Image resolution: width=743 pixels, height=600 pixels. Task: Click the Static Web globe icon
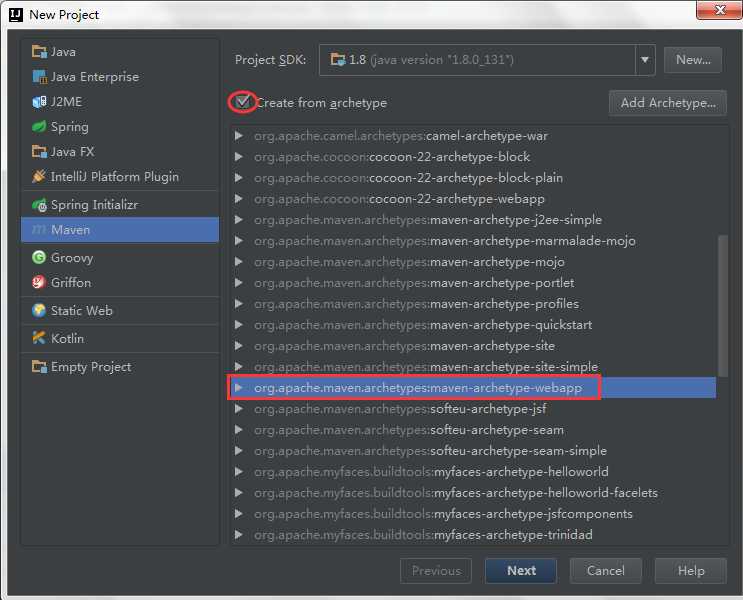(39, 311)
